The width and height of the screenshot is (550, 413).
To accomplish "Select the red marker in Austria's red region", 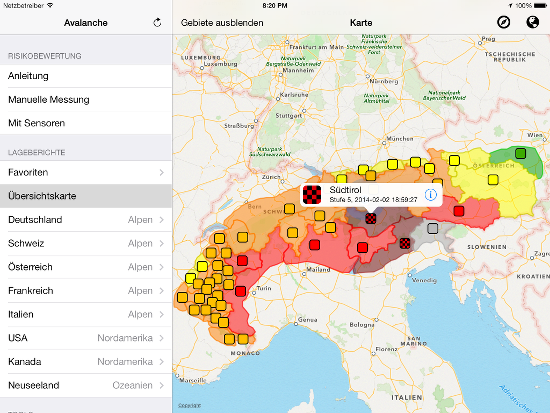I will [x=459, y=211].
